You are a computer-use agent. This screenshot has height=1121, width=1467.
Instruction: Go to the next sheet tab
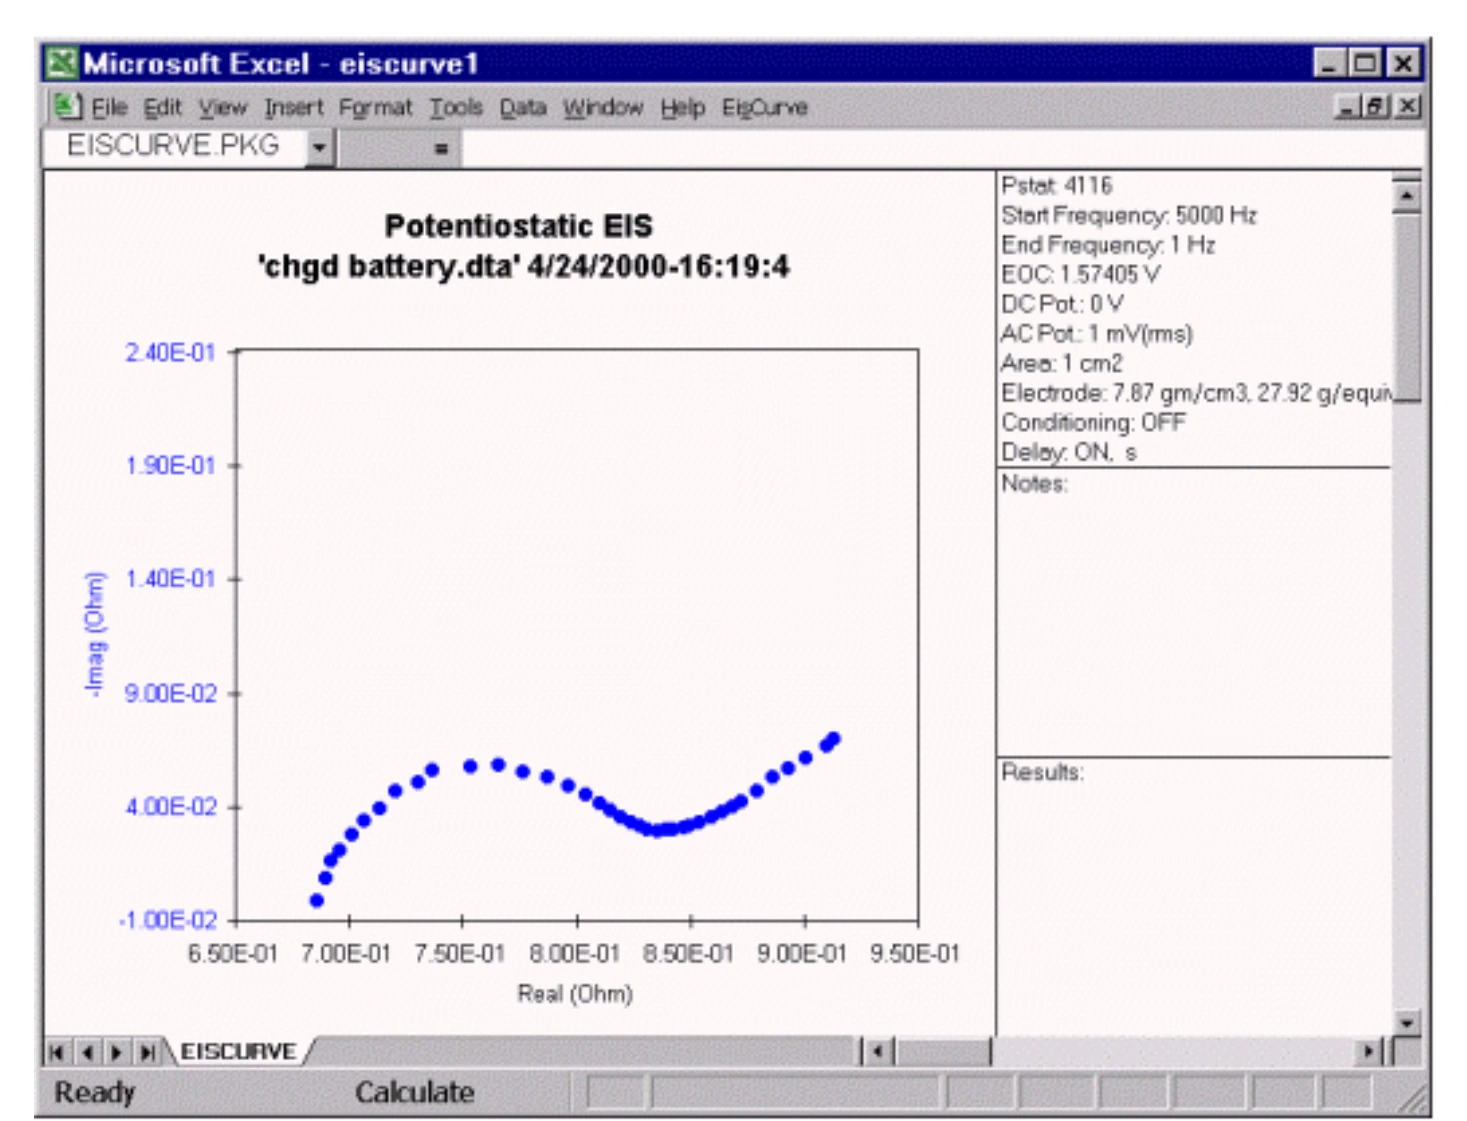pyautogui.click(x=117, y=1052)
